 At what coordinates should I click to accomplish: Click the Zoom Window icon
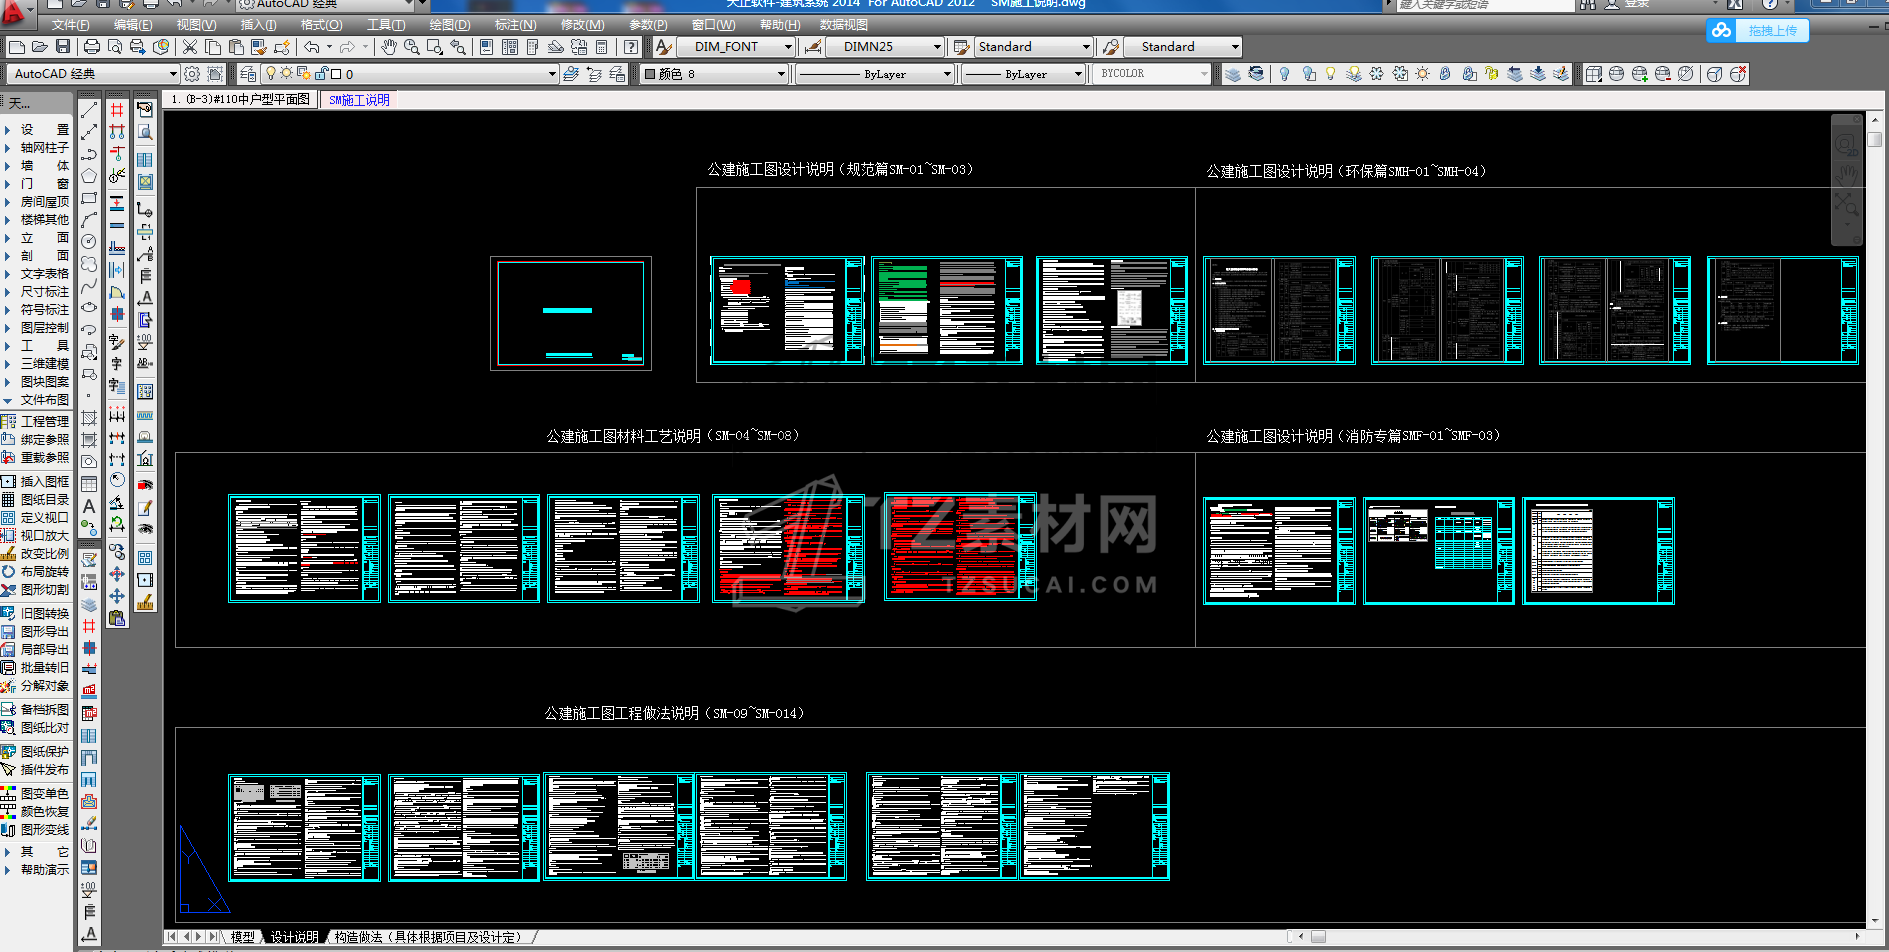(434, 47)
